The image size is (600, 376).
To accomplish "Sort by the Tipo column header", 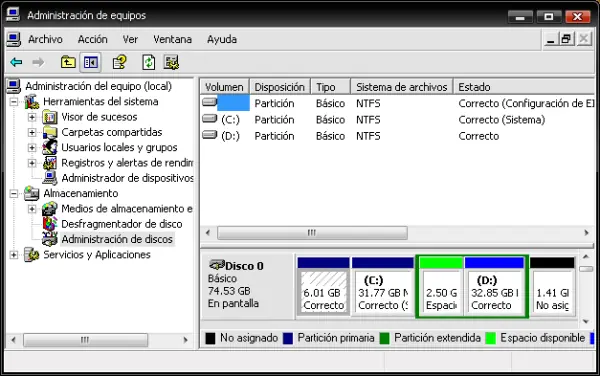I will pyautogui.click(x=331, y=87).
